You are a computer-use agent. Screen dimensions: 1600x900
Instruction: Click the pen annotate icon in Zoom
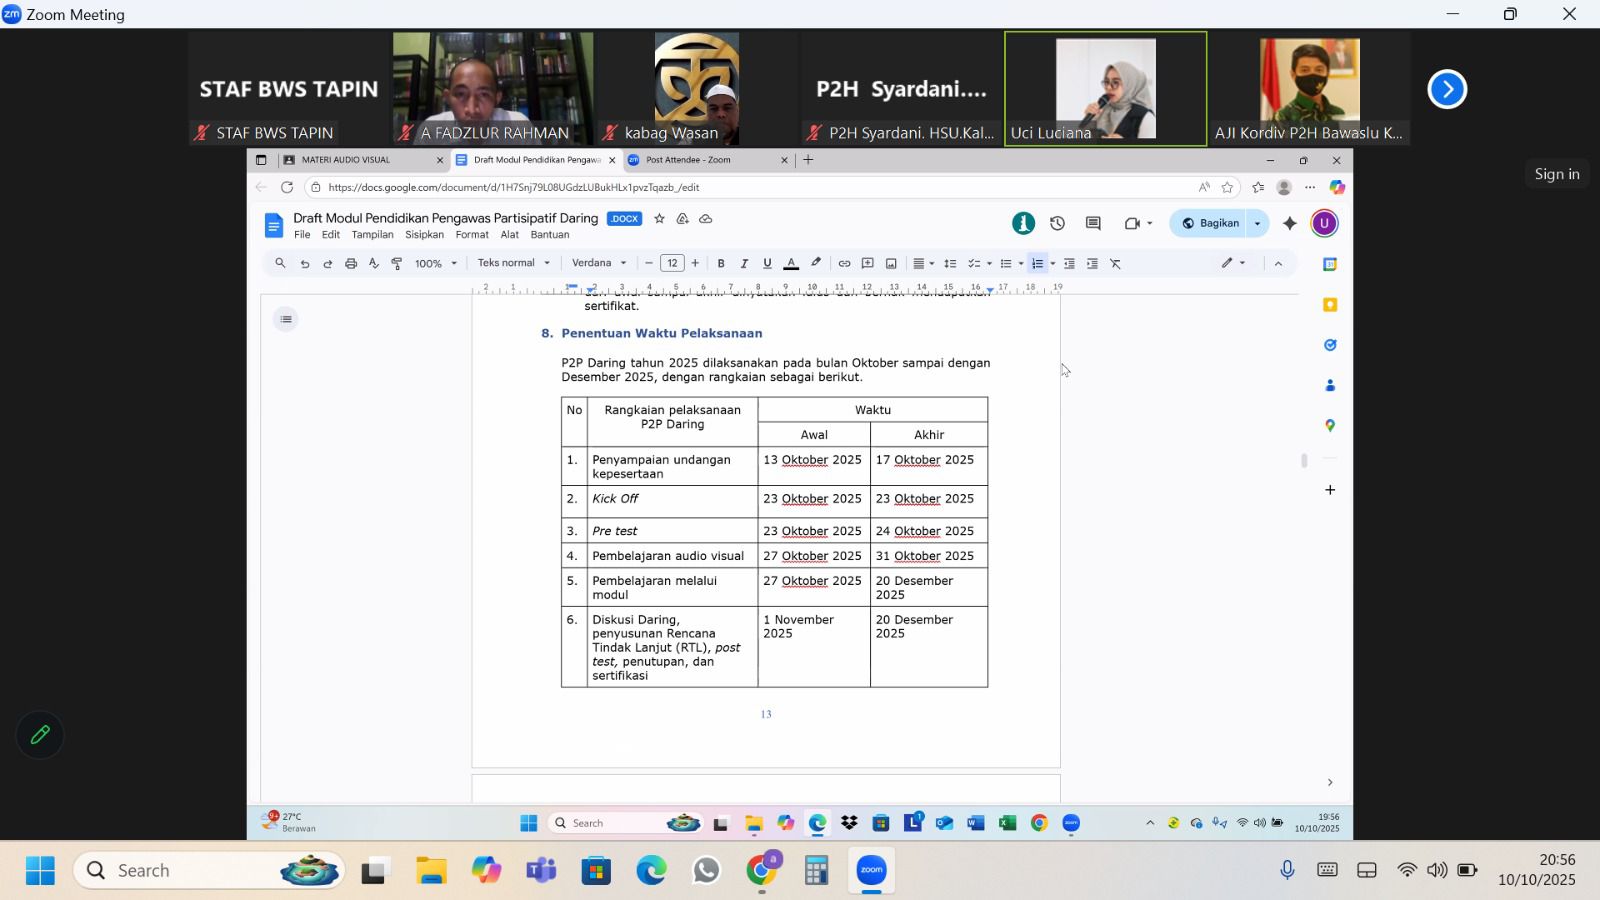pos(40,735)
